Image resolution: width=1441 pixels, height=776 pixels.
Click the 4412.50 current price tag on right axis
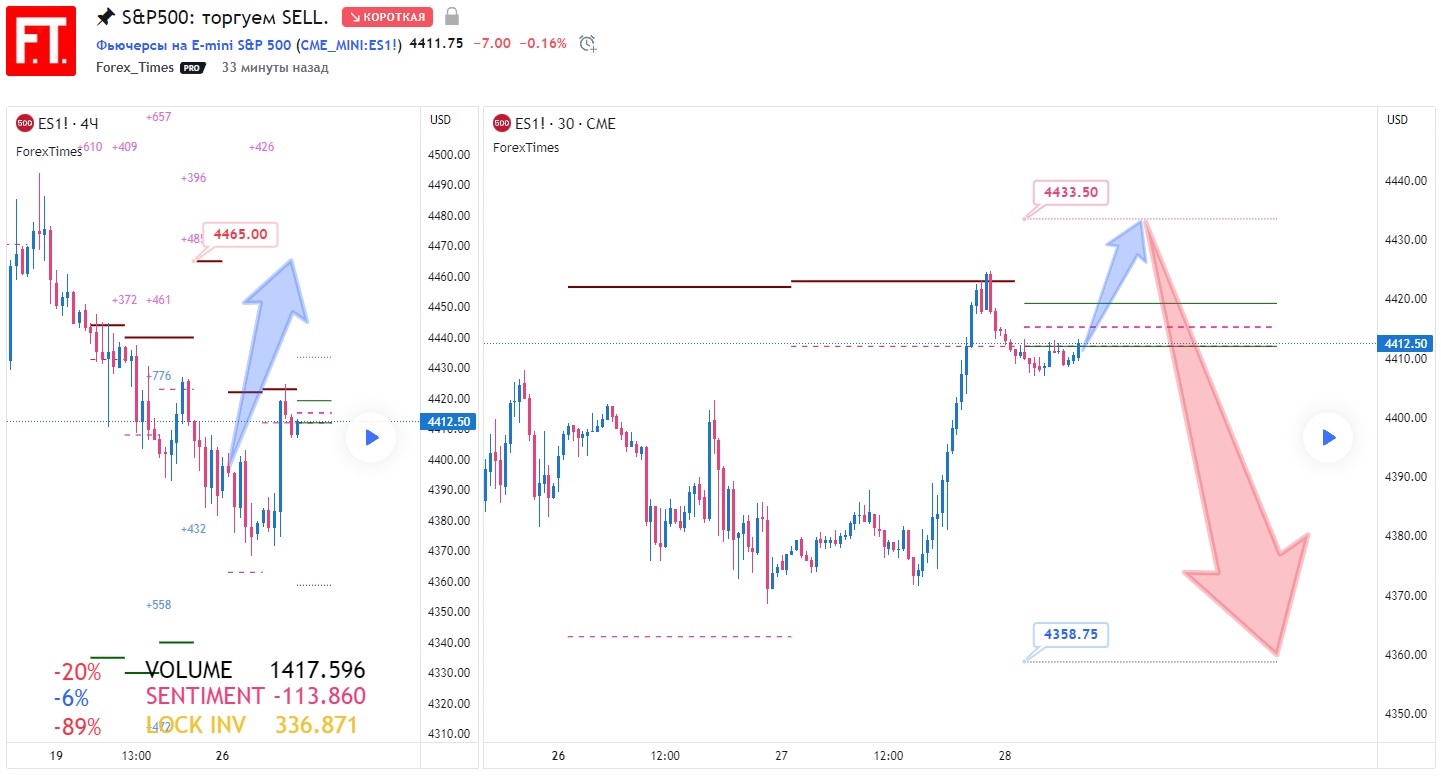tap(1404, 344)
